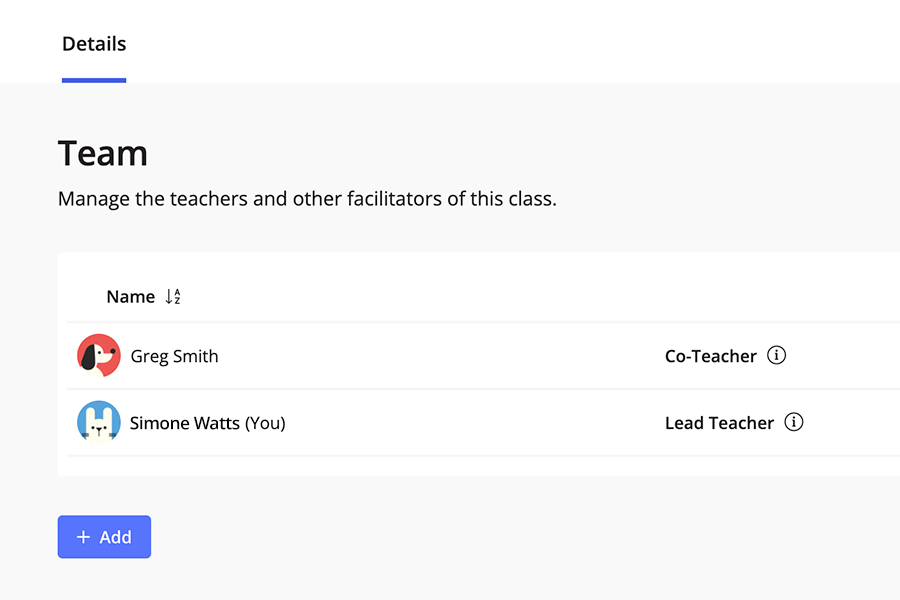
Task: Select the Simone Watts (You) name
Action: [x=207, y=423]
